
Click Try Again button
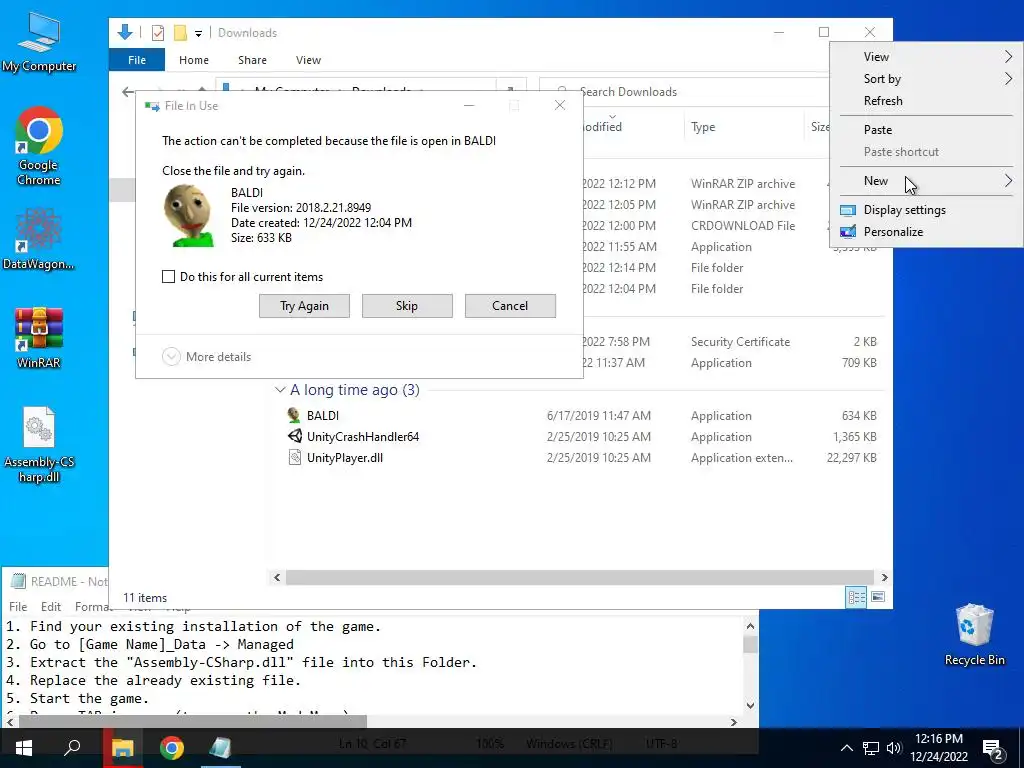pyautogui.click(x=304, y=306)
